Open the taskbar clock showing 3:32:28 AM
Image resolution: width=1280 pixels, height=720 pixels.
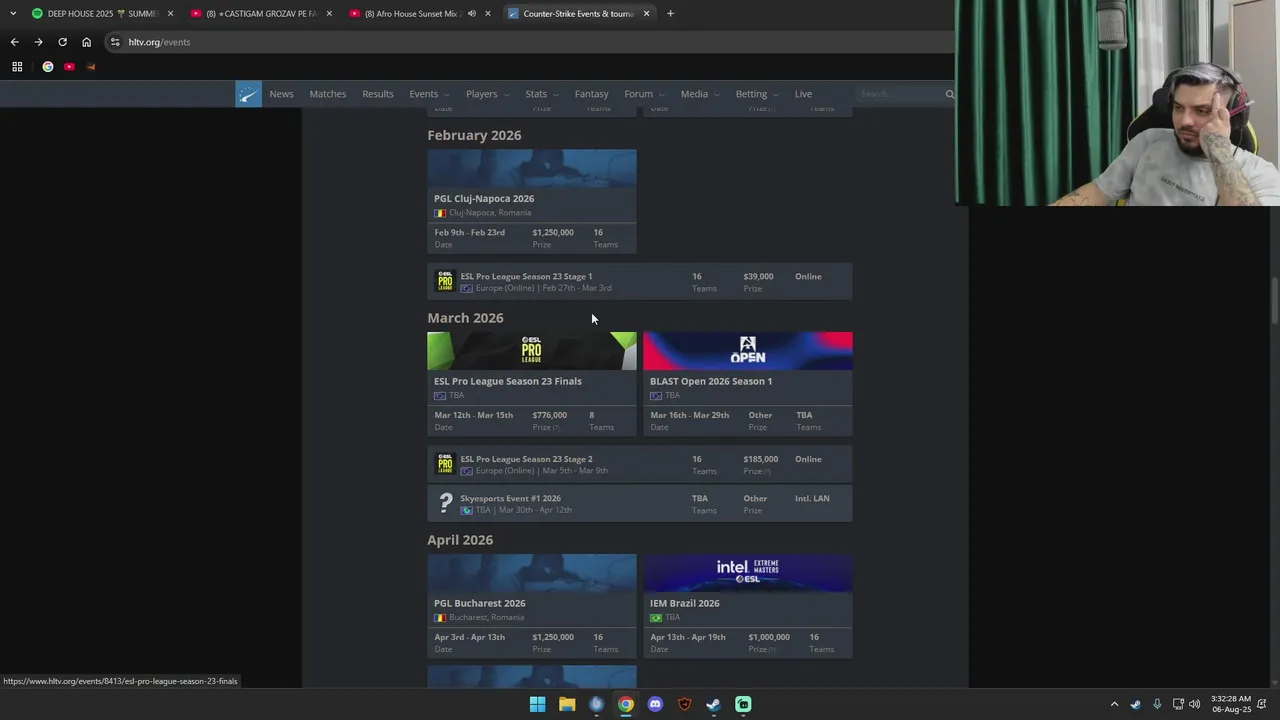1231,704
